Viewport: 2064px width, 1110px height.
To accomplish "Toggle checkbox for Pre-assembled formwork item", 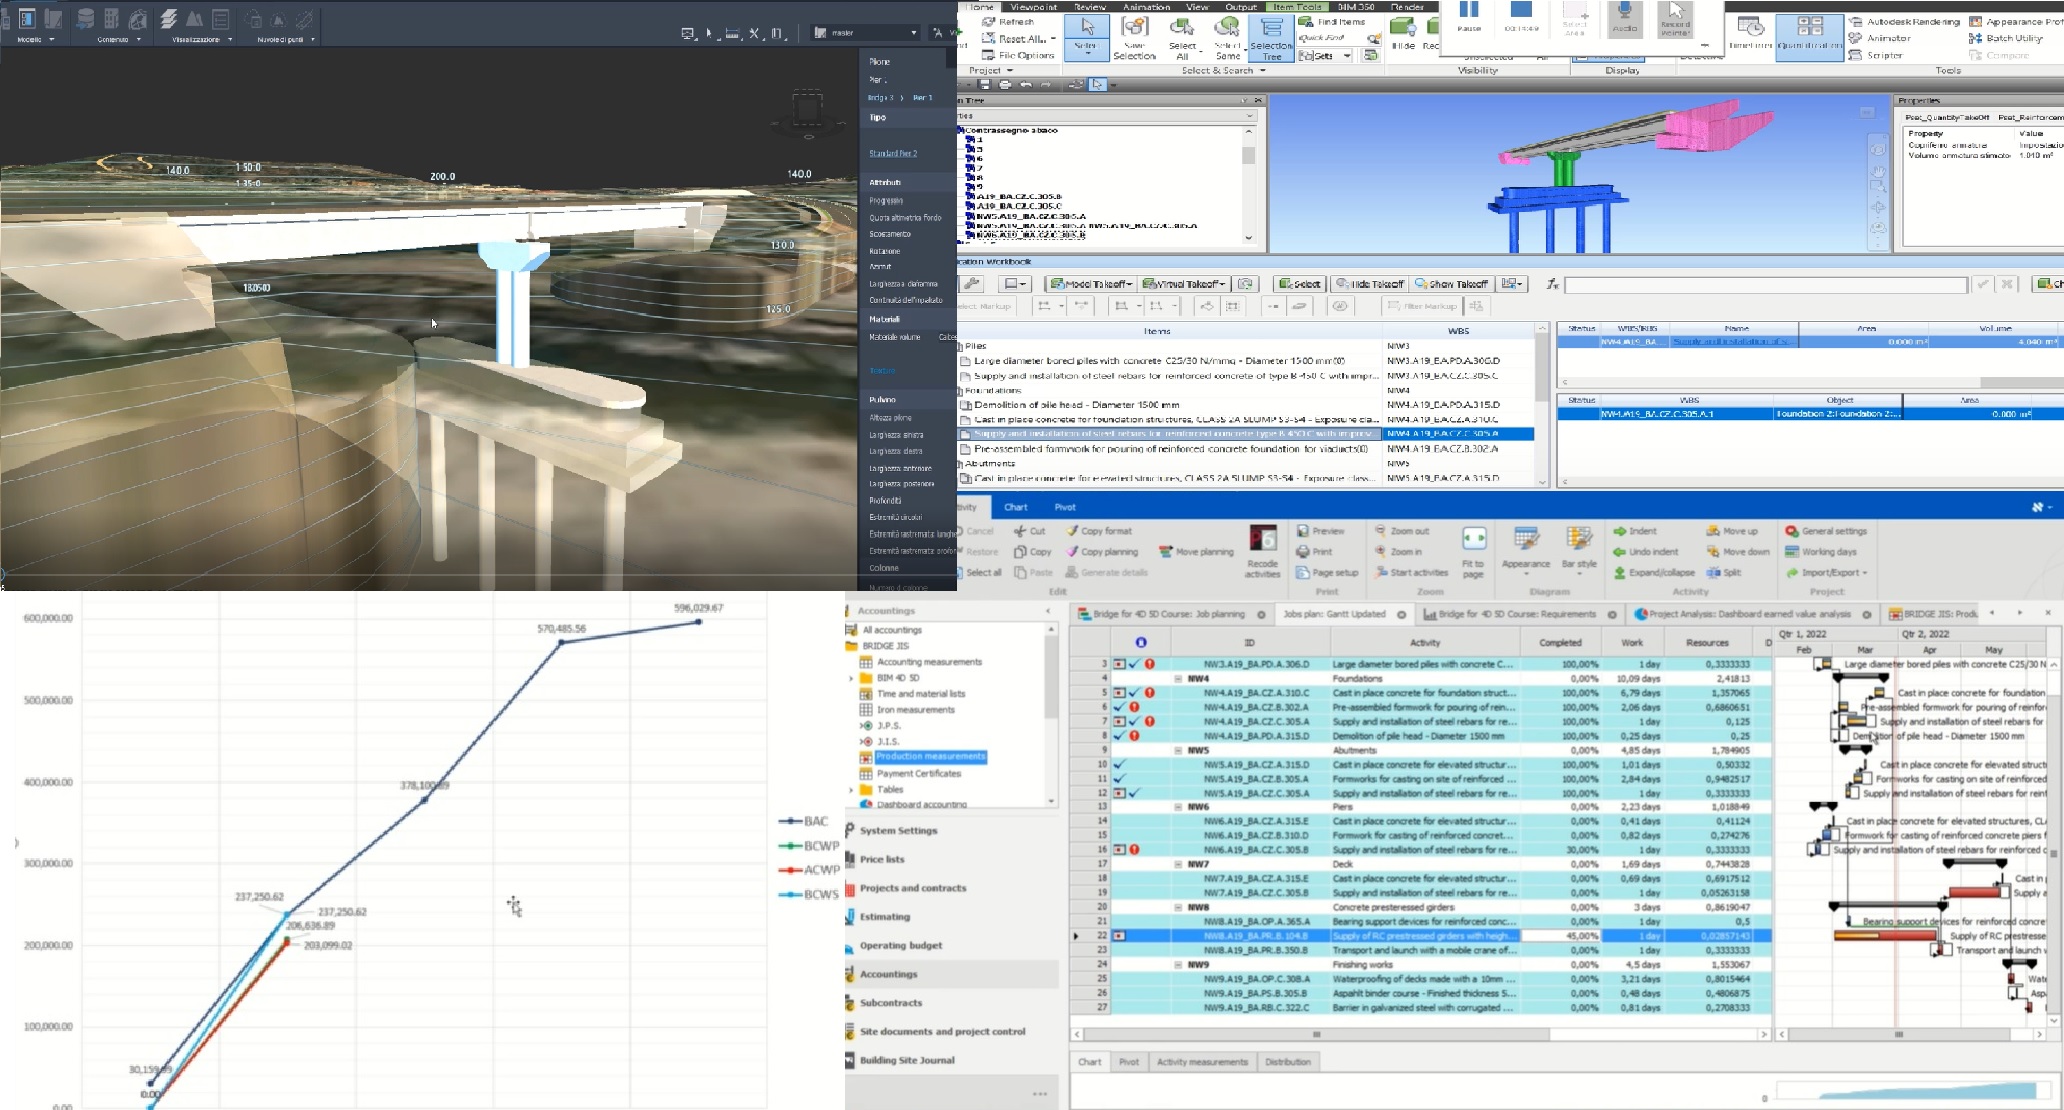I will pyautogui.click(x=966, y=449).
